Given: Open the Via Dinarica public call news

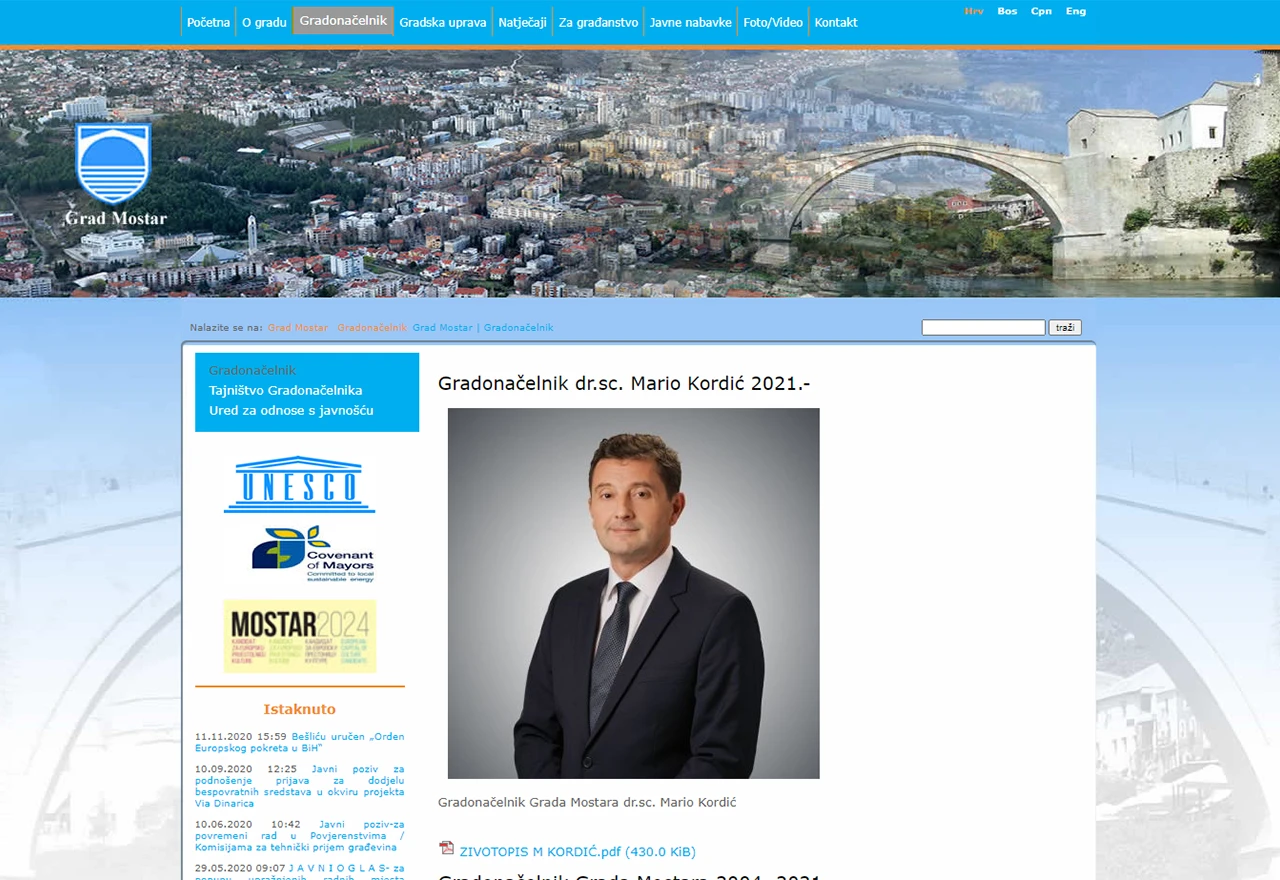Looking at the screenshot, I should pos(300,786).
